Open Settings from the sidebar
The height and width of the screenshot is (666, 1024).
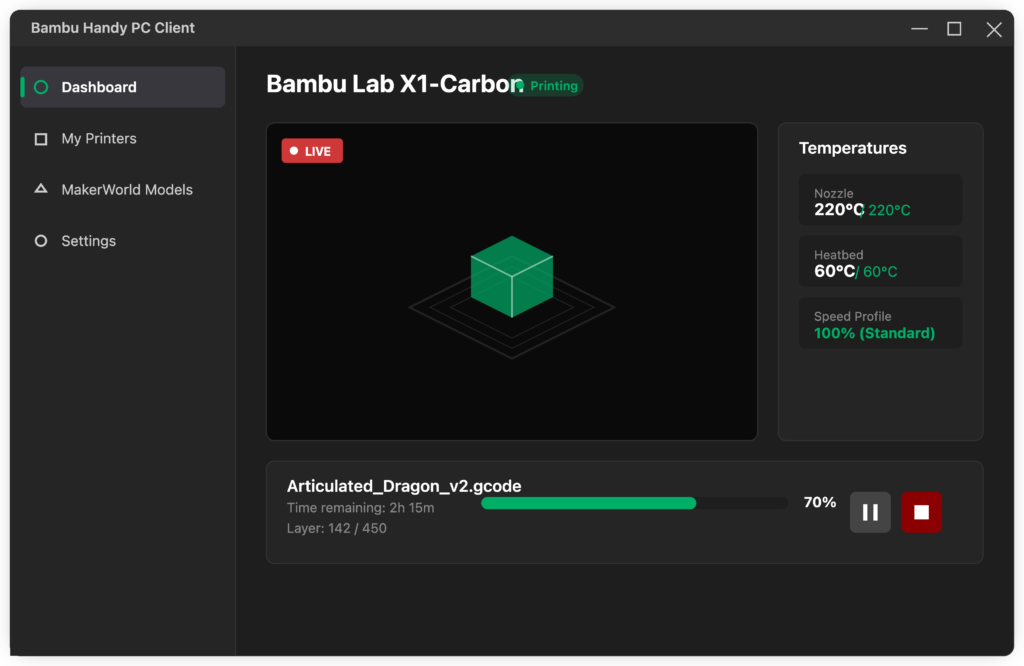tap(123, 241)
